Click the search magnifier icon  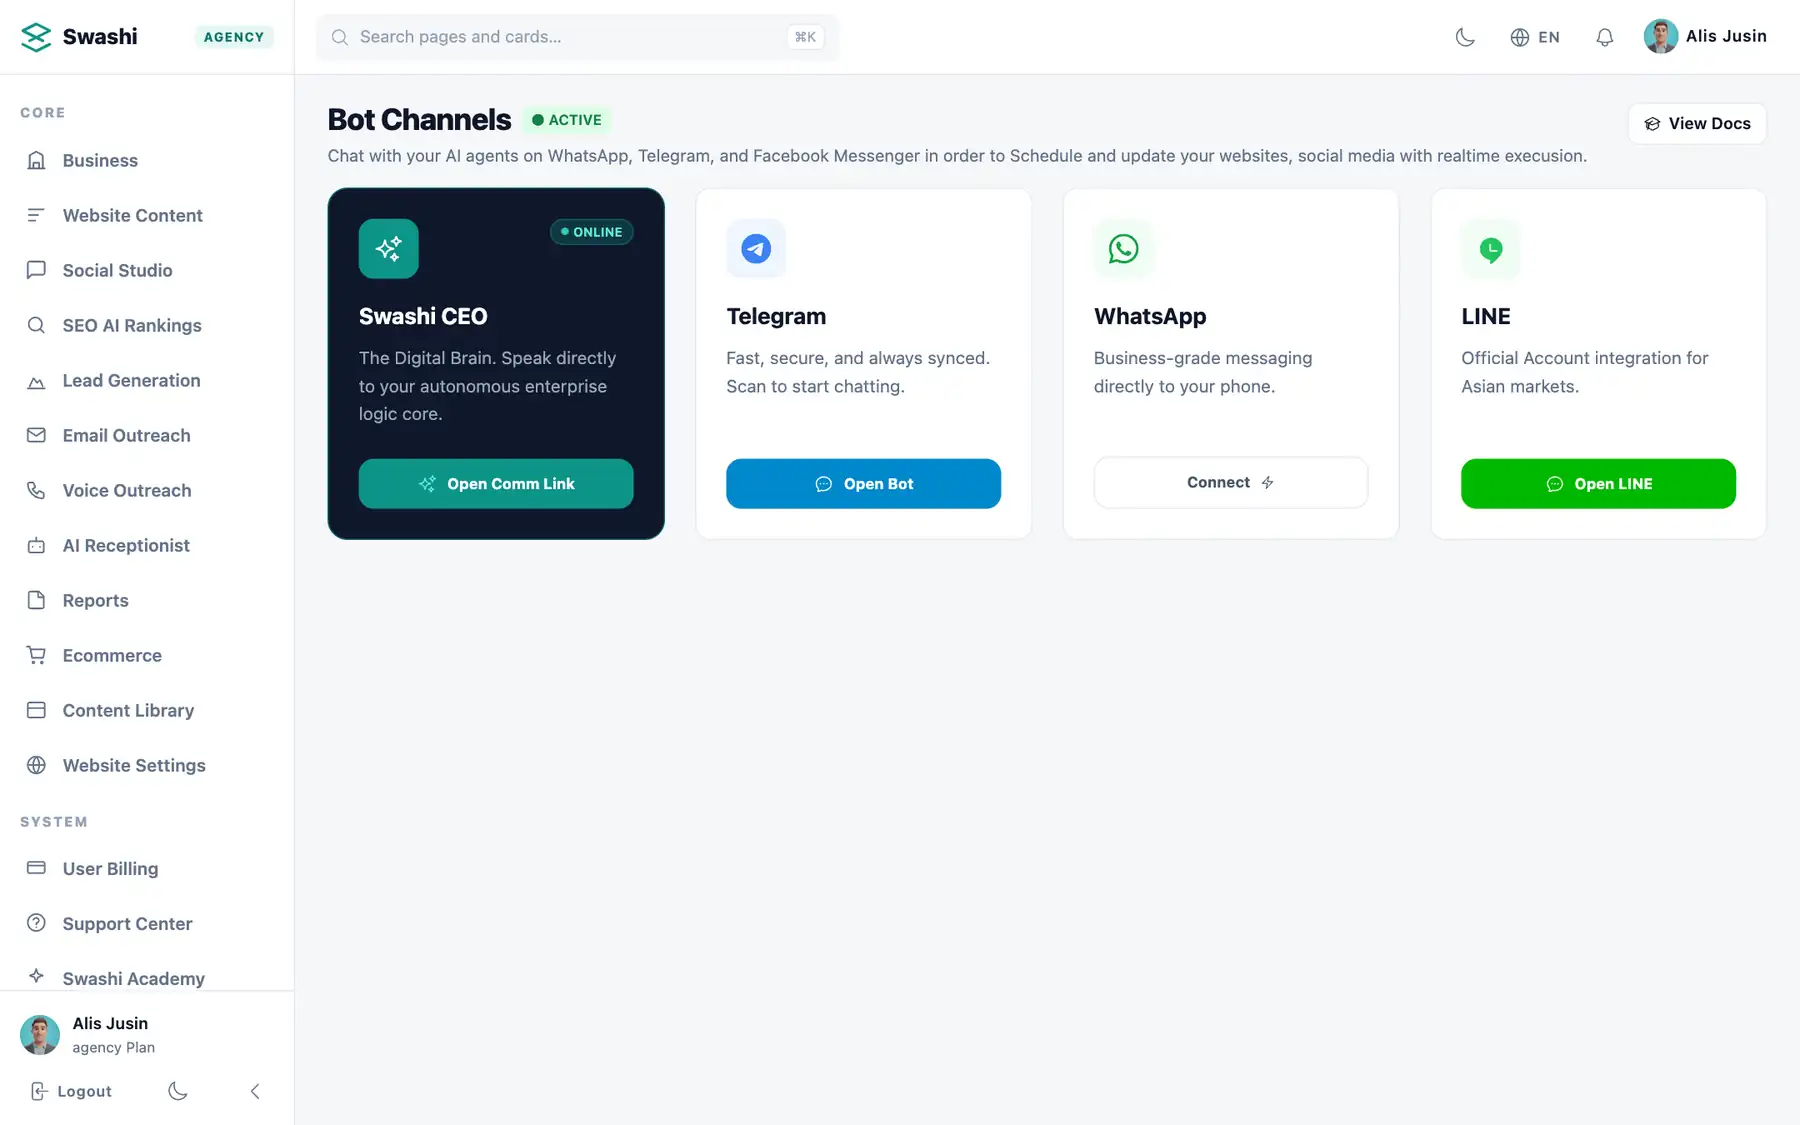pyautogui.click(x=340, y=37)
